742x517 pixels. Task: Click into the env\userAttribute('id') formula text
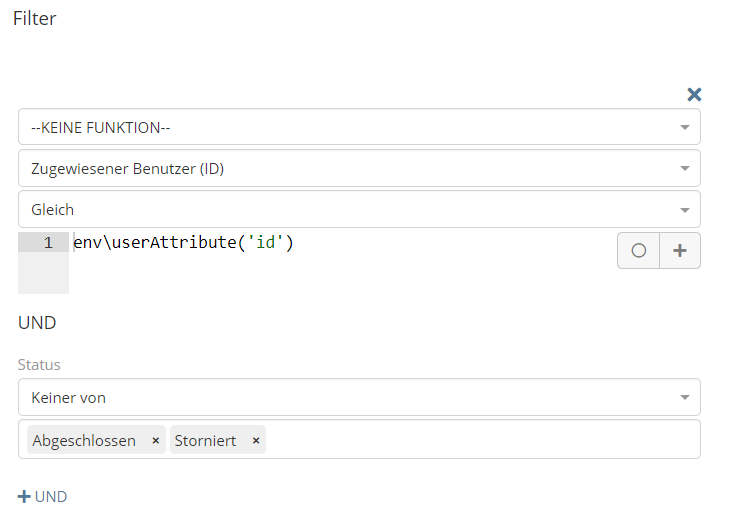183,243
